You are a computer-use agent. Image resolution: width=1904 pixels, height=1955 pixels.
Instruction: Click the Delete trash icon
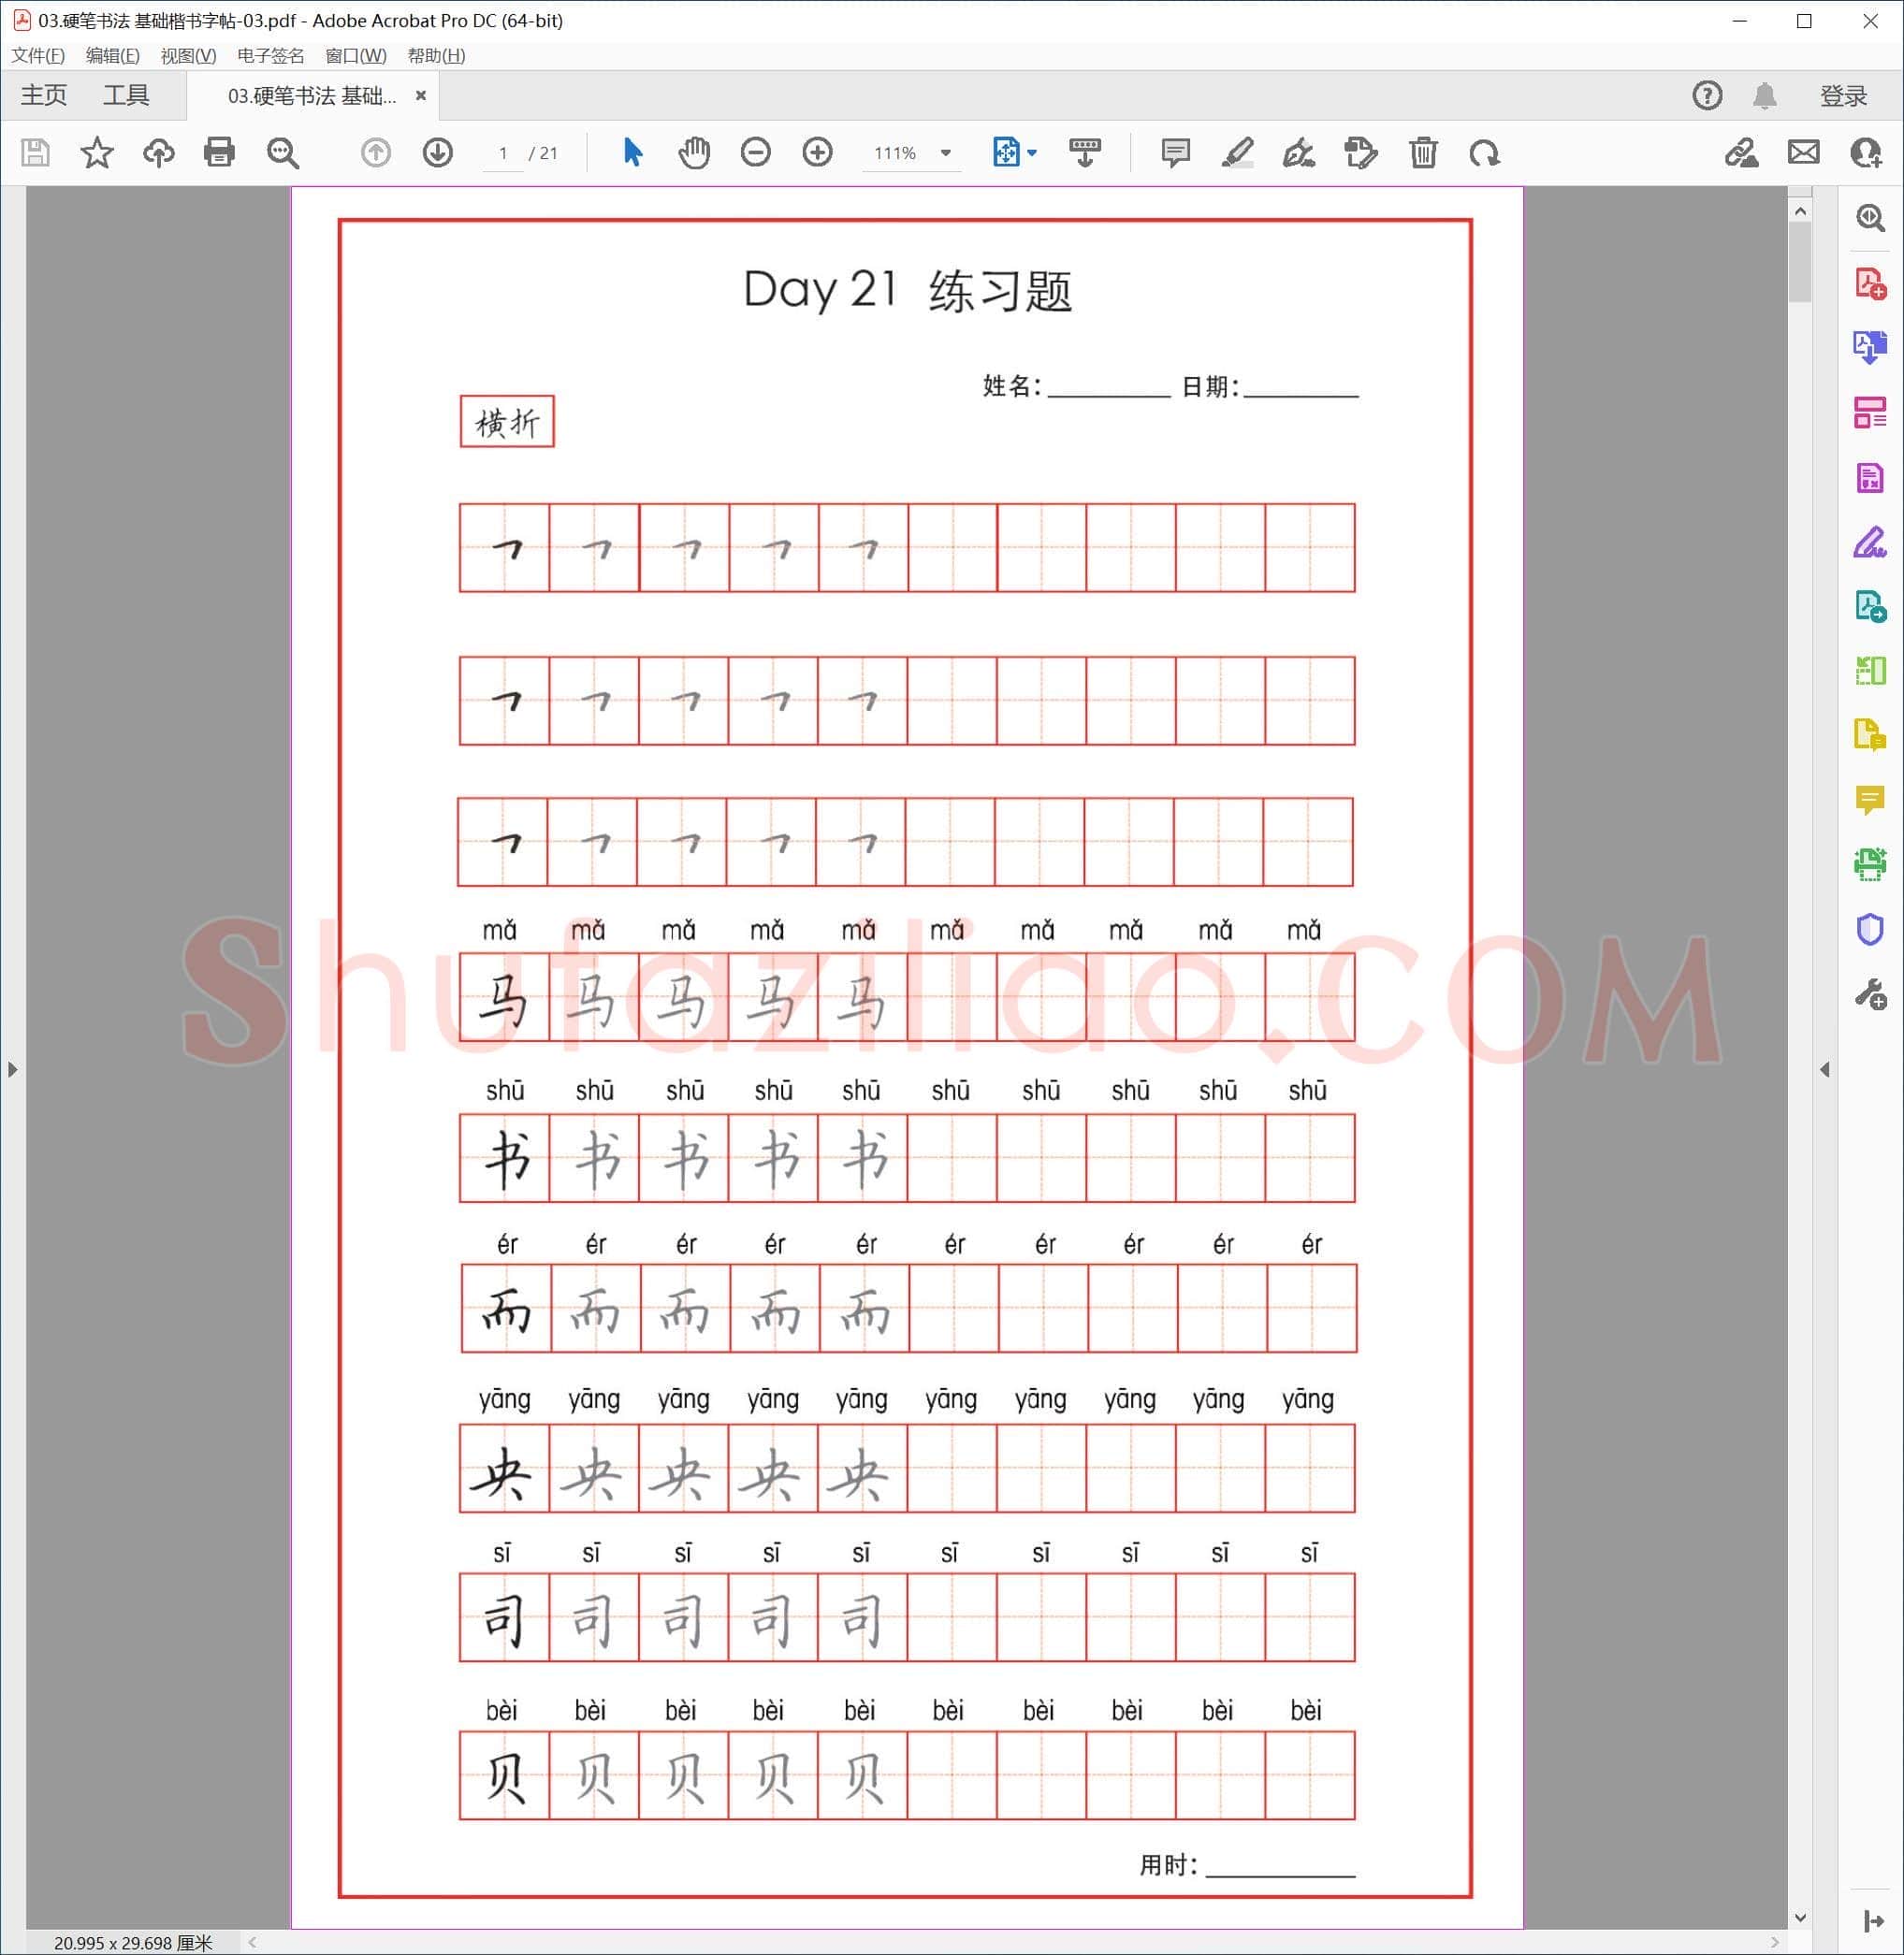pyautogui.click(x=1423, y=153)
